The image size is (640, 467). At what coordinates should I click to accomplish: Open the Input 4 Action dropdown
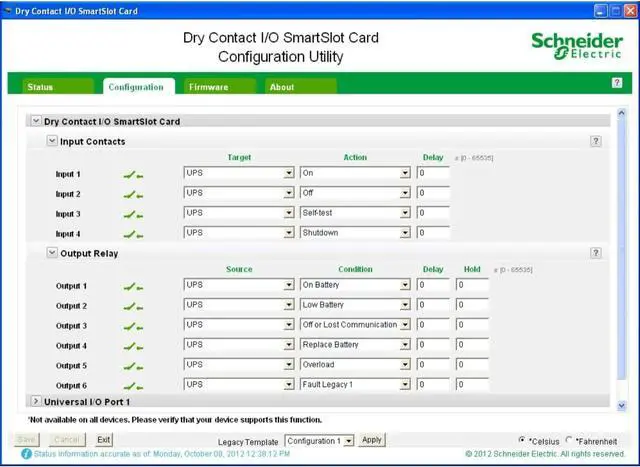(x=405, y=233)
